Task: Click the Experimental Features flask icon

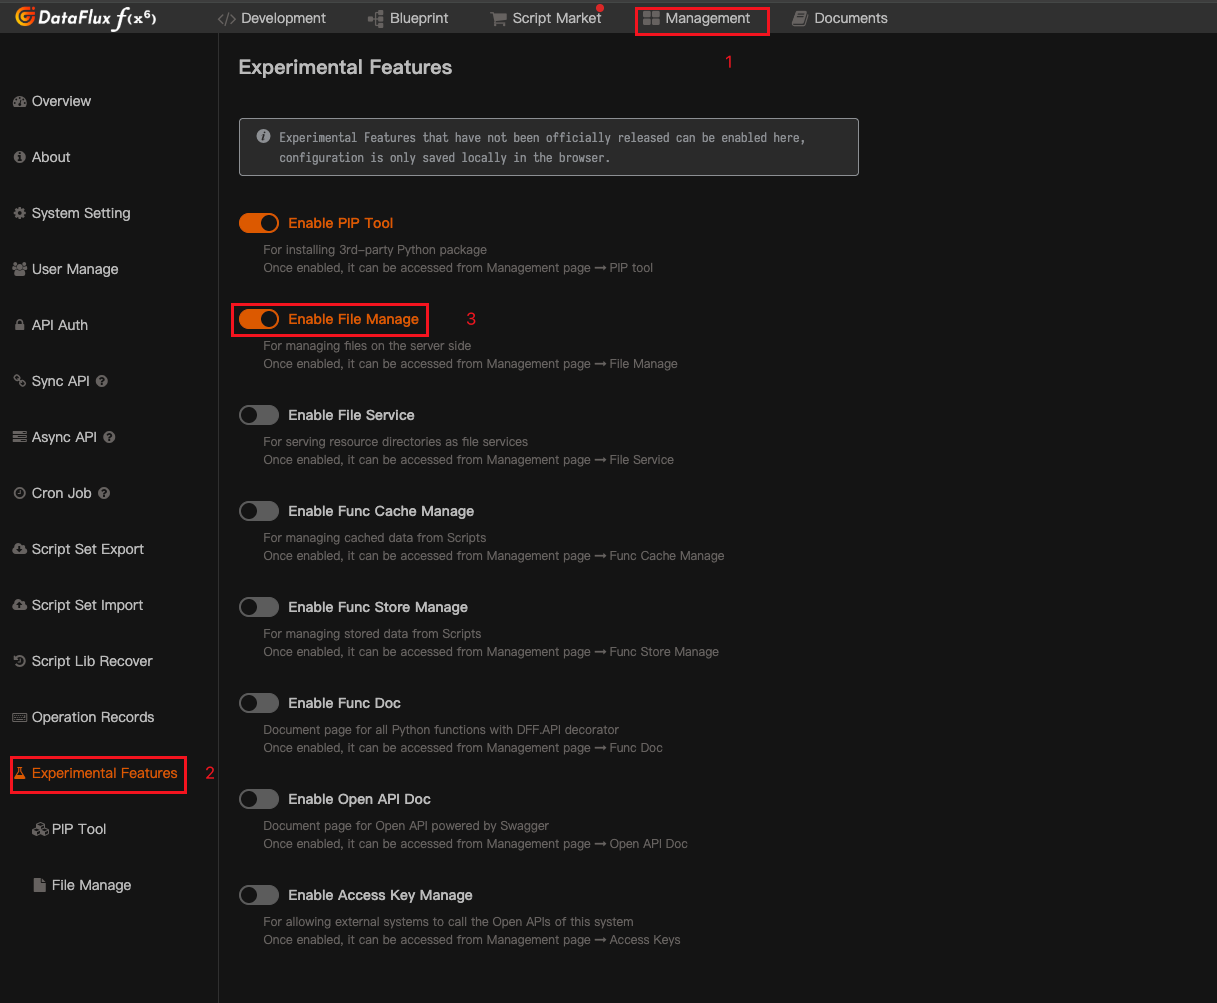Action: 19,773
